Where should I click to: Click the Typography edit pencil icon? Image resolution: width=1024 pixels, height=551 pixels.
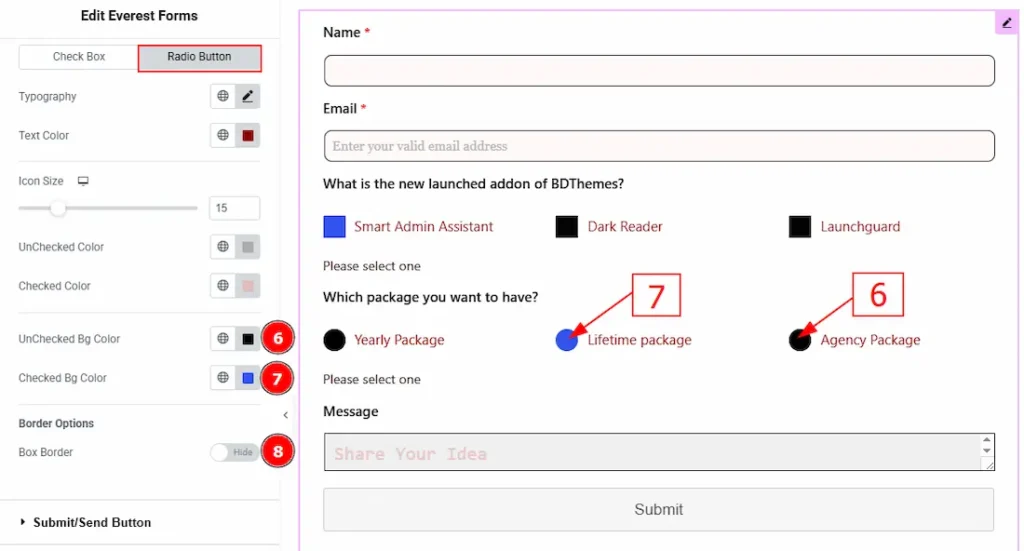pos(248,97)
